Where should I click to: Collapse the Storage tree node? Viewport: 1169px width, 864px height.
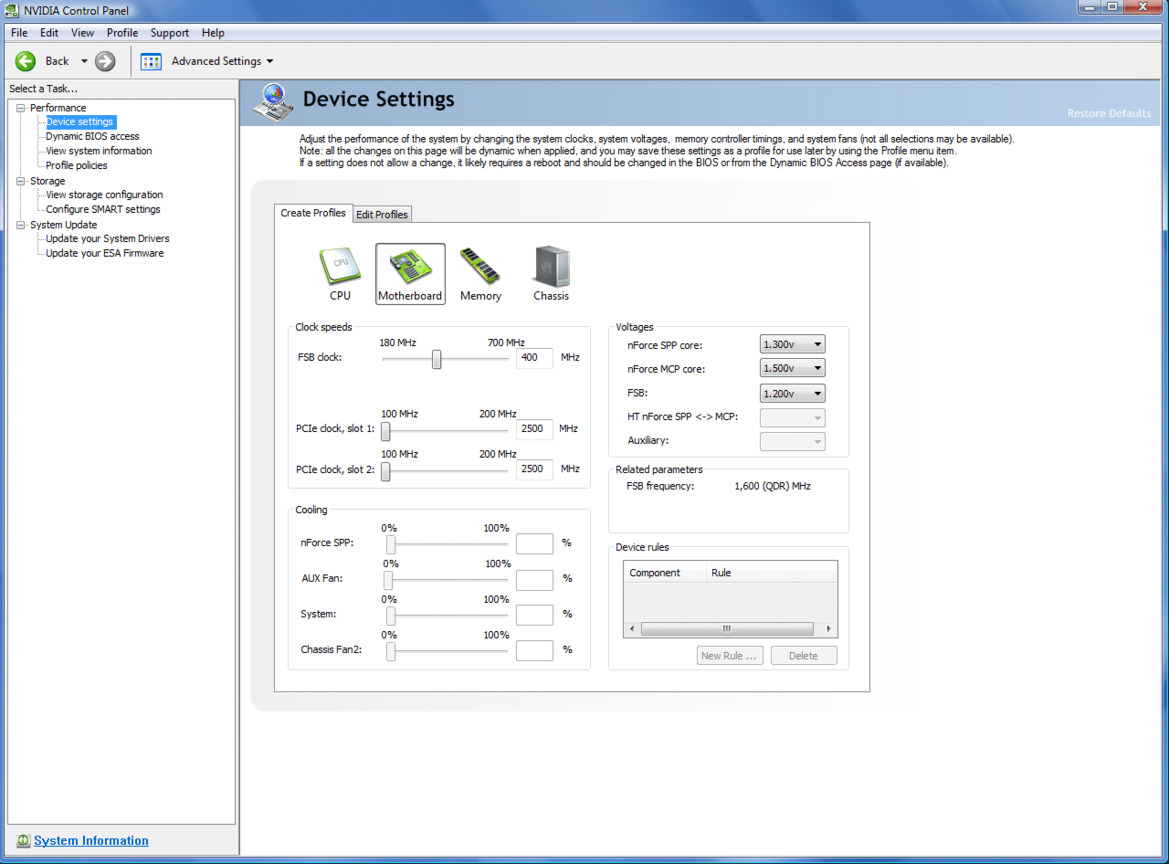[21, 181]
